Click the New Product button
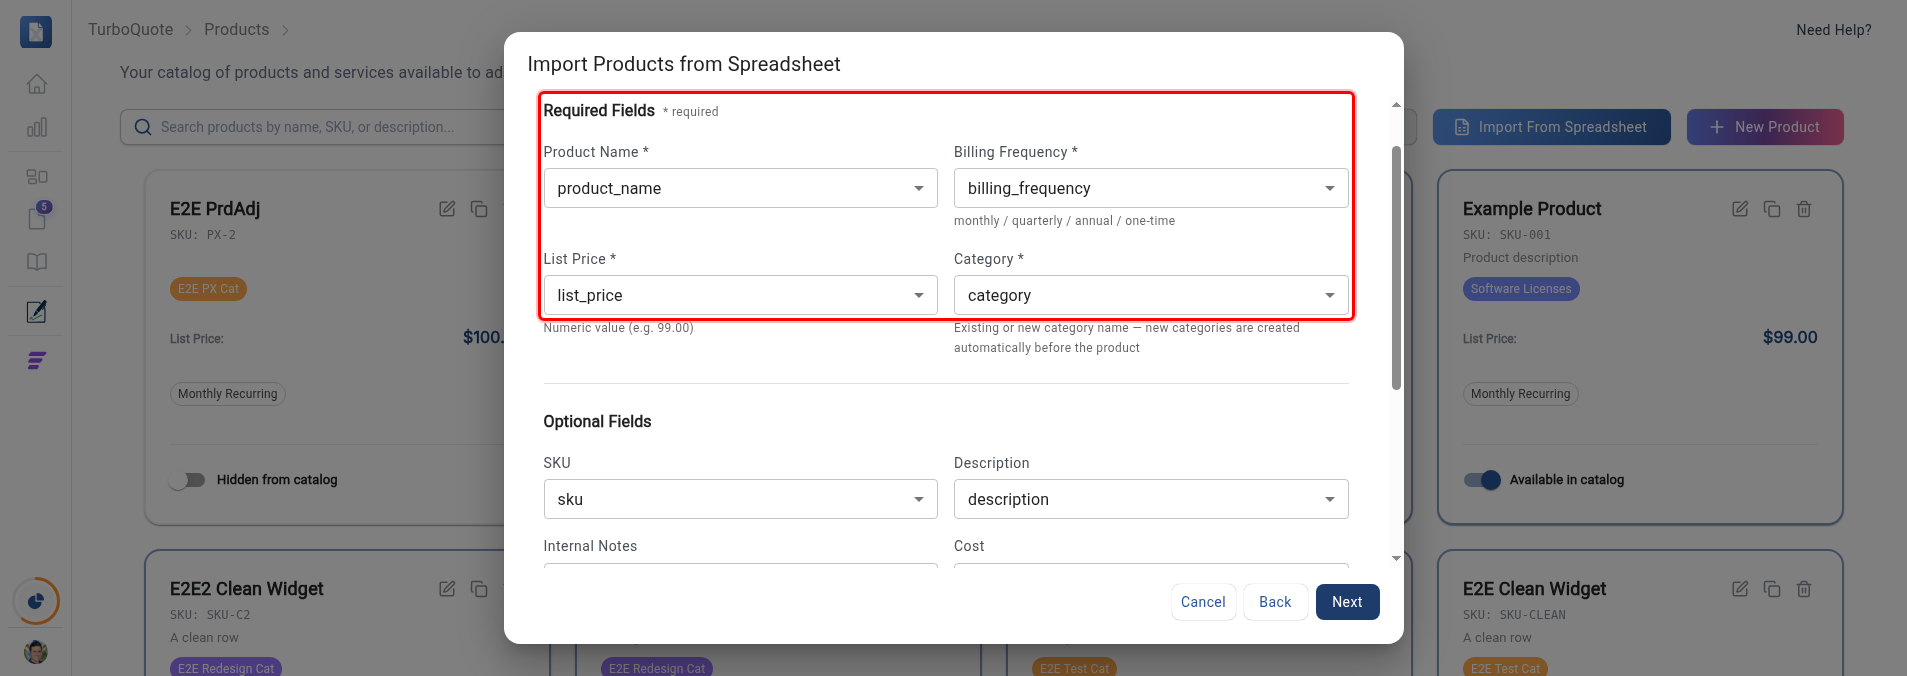Viewport: 1907px width, 676px height. pyautogui.click(x=1764, y=127)
